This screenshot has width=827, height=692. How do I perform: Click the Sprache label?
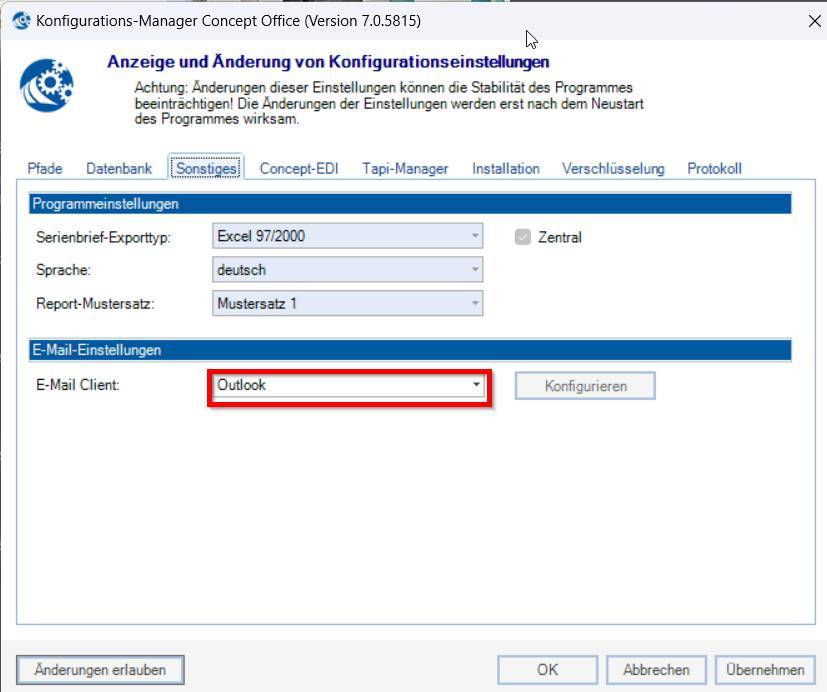[x=63, y=270]
